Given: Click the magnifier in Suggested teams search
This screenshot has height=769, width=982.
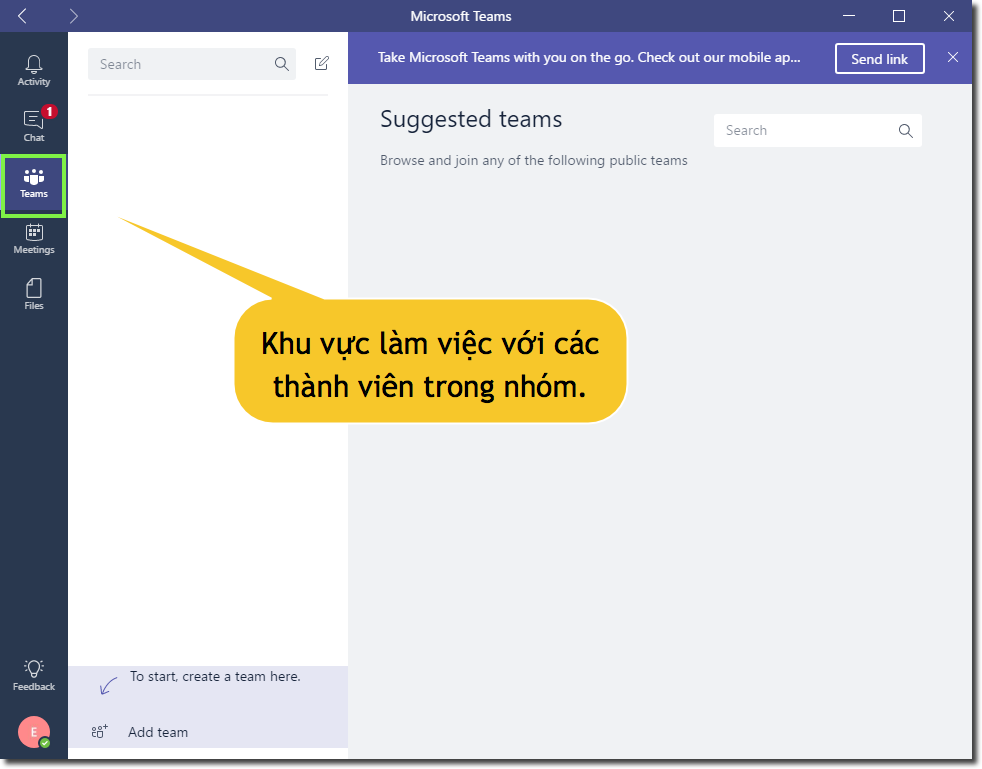Looking at the screenshot, I should coord(905,130).
